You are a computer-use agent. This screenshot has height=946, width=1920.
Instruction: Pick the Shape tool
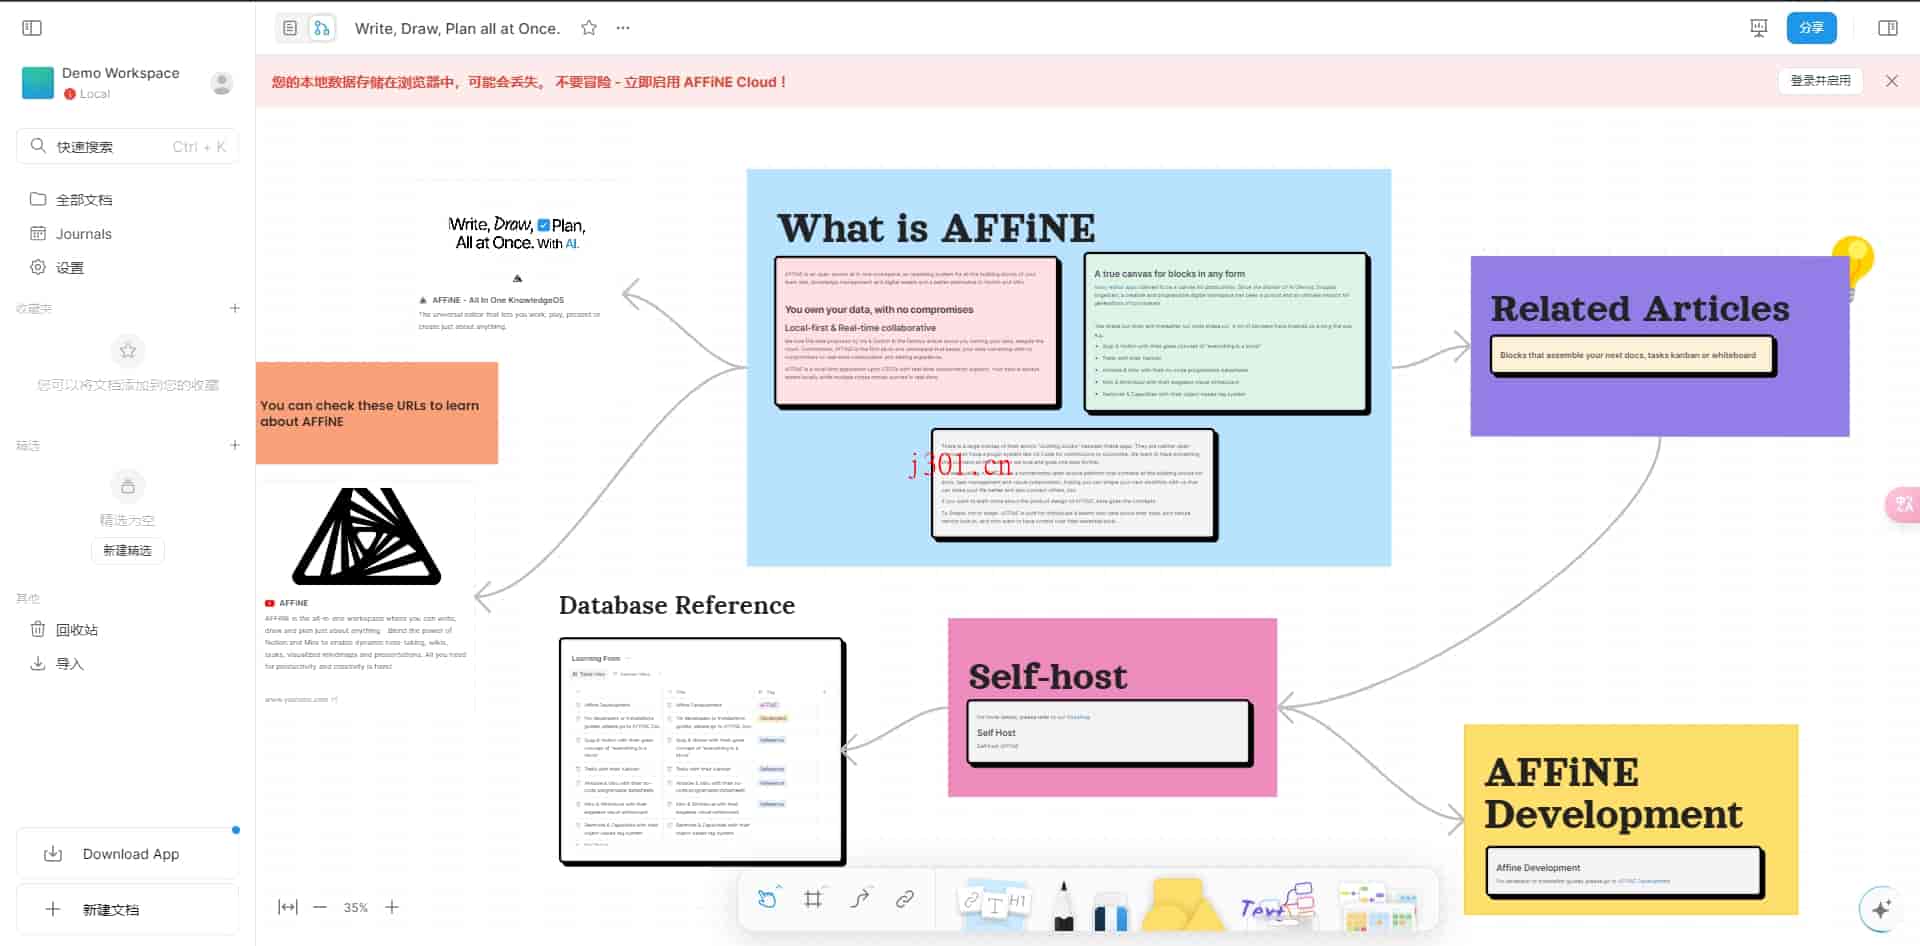point(1183,903)
